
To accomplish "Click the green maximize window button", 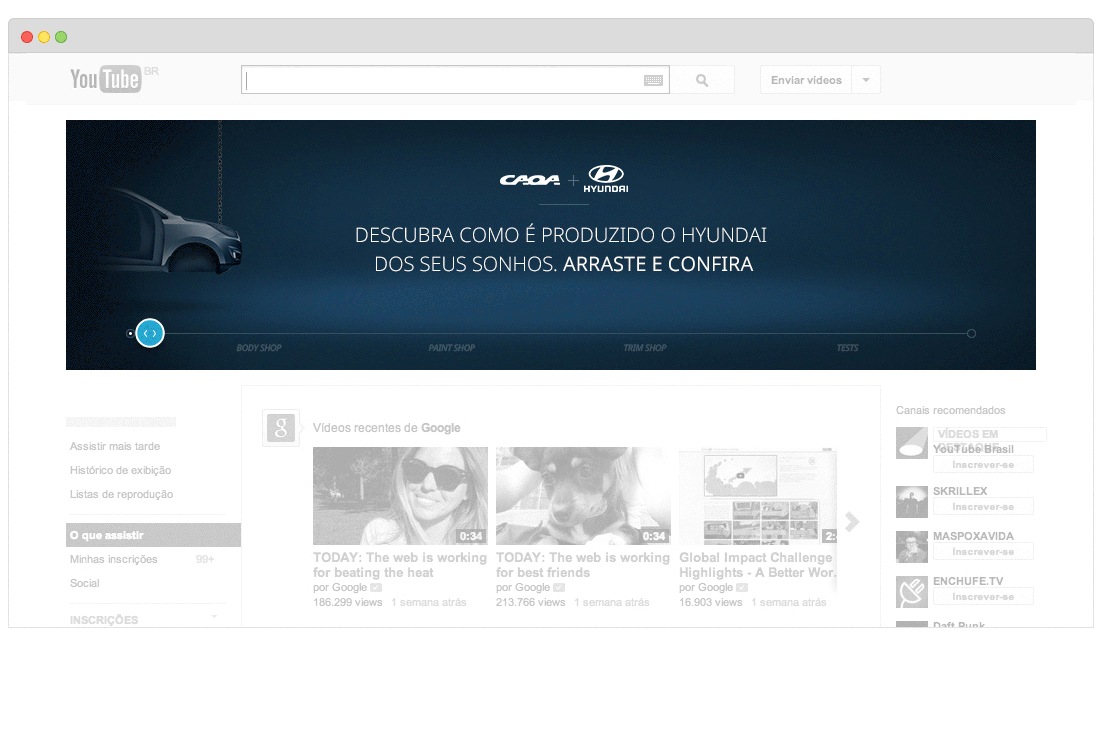I will click(61, 37).
